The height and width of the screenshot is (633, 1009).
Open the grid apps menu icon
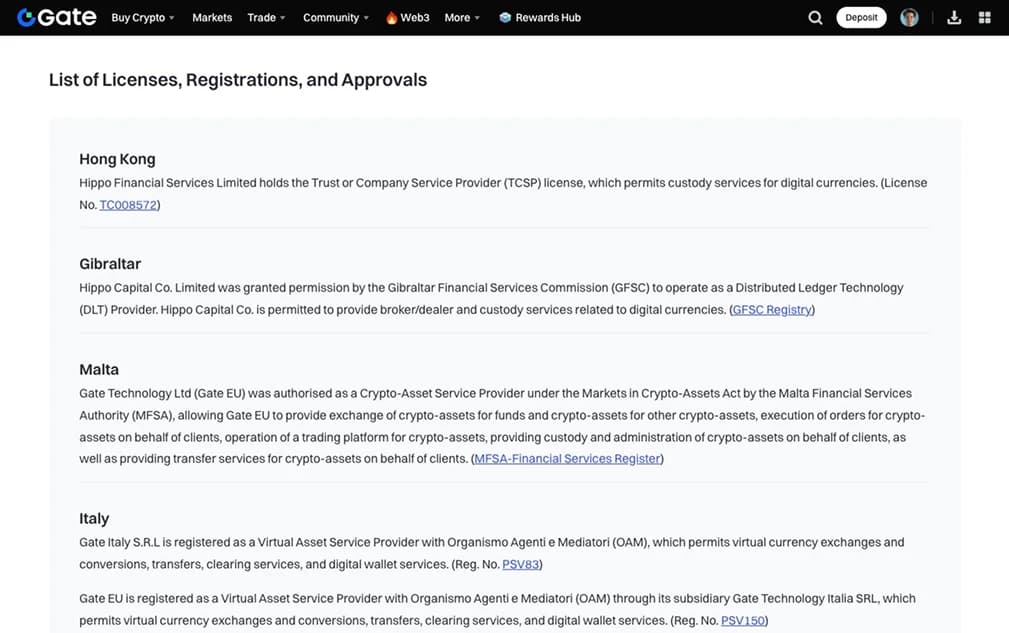coord(985,17)
